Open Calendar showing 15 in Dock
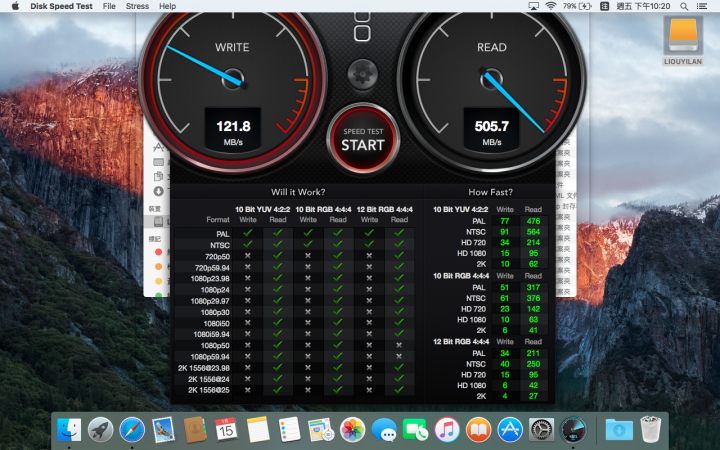The image size is (720, 450). pyautogui.click(x=226, y=430)
